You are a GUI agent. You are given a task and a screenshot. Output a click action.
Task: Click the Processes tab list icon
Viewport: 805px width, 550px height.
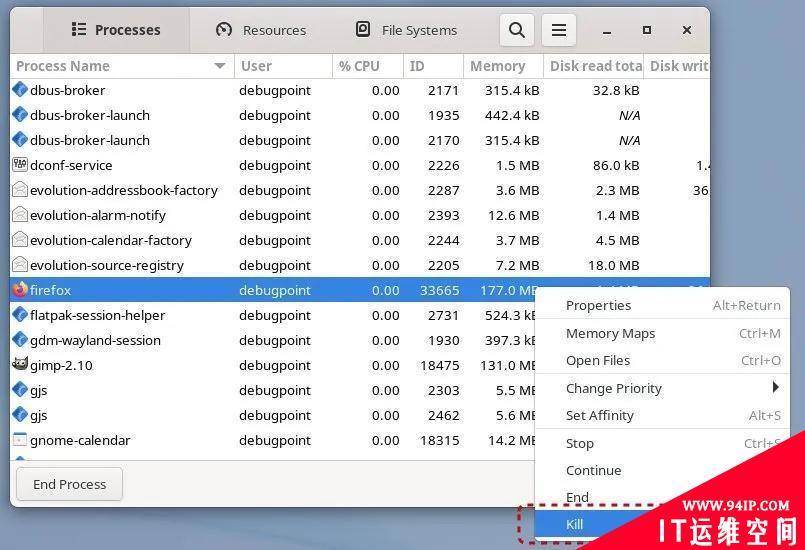79,29
